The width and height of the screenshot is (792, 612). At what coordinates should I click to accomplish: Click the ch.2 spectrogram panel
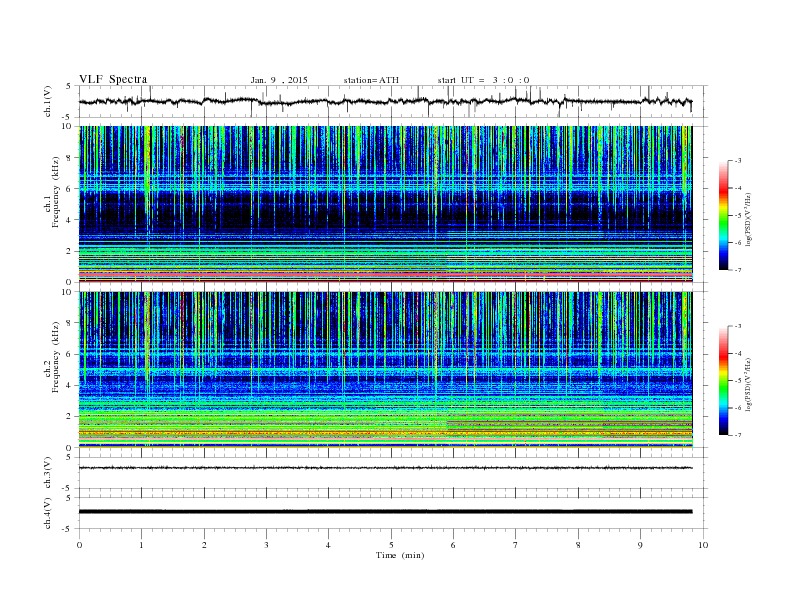[x=385, y=370]
